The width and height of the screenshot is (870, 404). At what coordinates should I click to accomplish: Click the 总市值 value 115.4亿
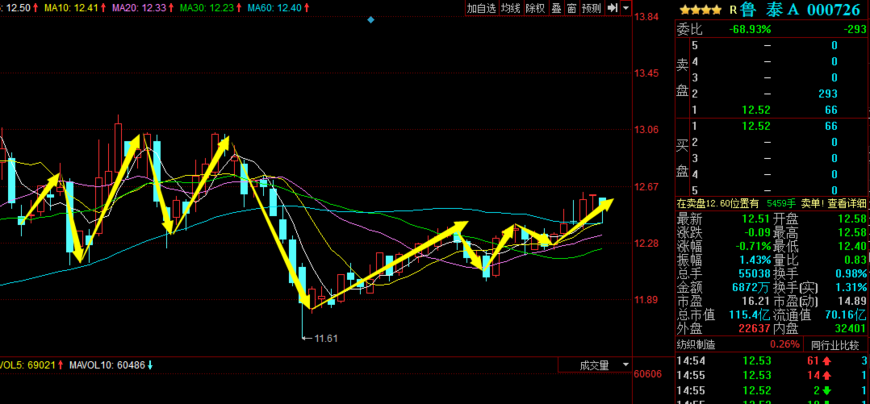(750, 315)
